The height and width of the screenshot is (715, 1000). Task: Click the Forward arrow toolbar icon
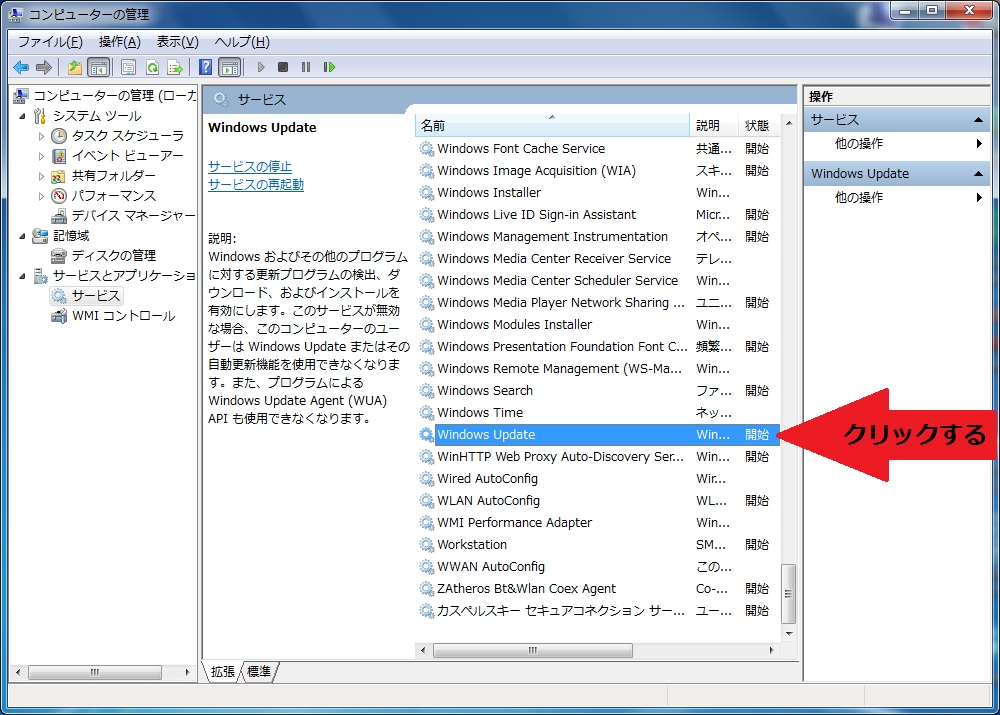[x=43, y=67]
